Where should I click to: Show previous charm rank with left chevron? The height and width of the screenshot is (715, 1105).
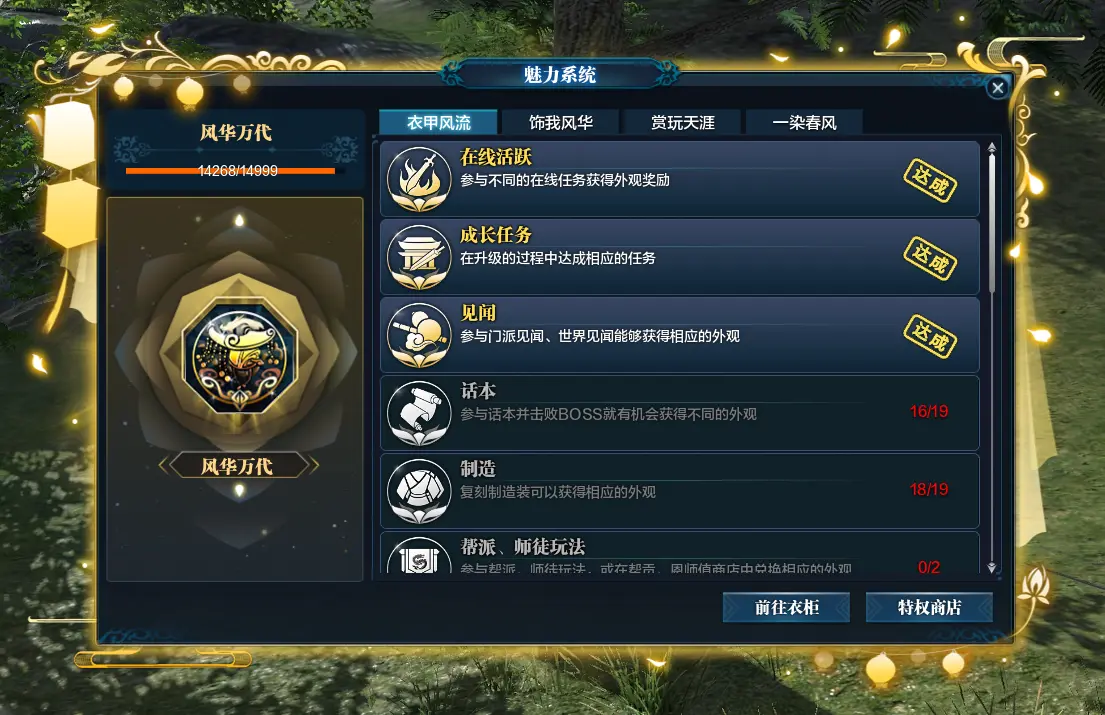tap(163, 466)
